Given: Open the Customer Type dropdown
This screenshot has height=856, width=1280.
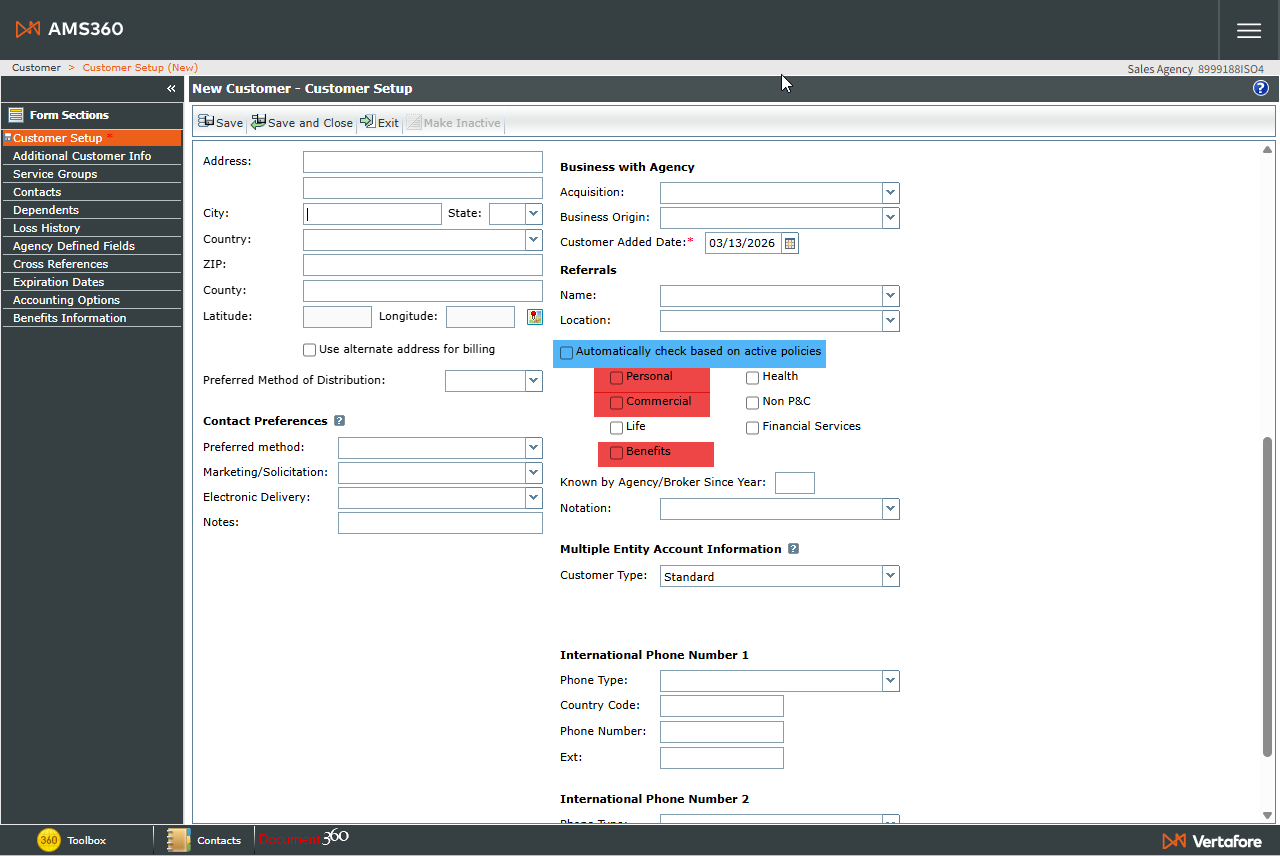Looking at the screenshot, I should 890,576.
